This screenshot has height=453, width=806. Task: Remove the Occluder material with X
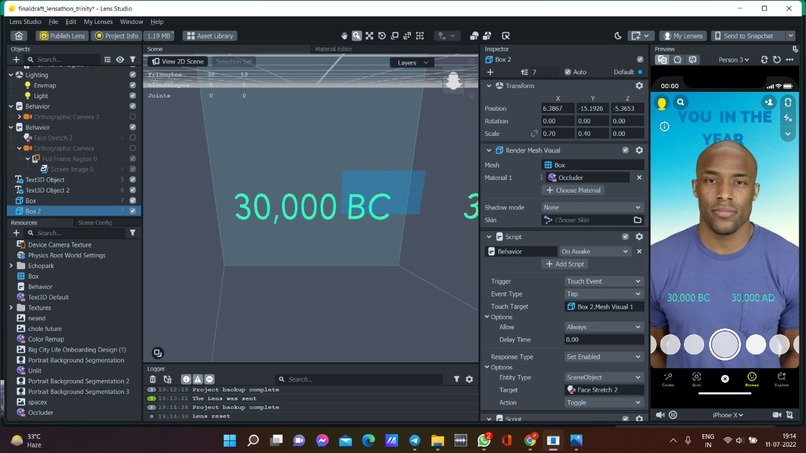(639, 177)
